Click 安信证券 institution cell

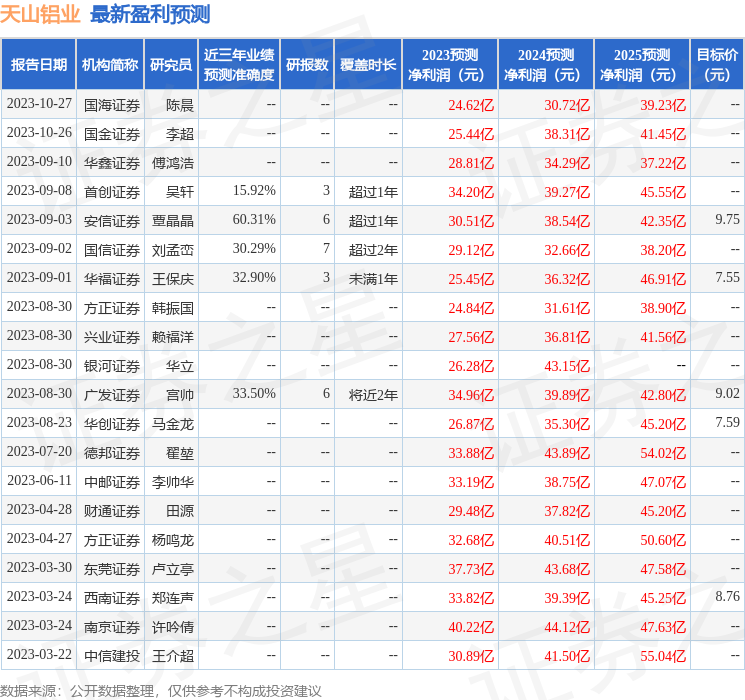[x=112, y=221]
